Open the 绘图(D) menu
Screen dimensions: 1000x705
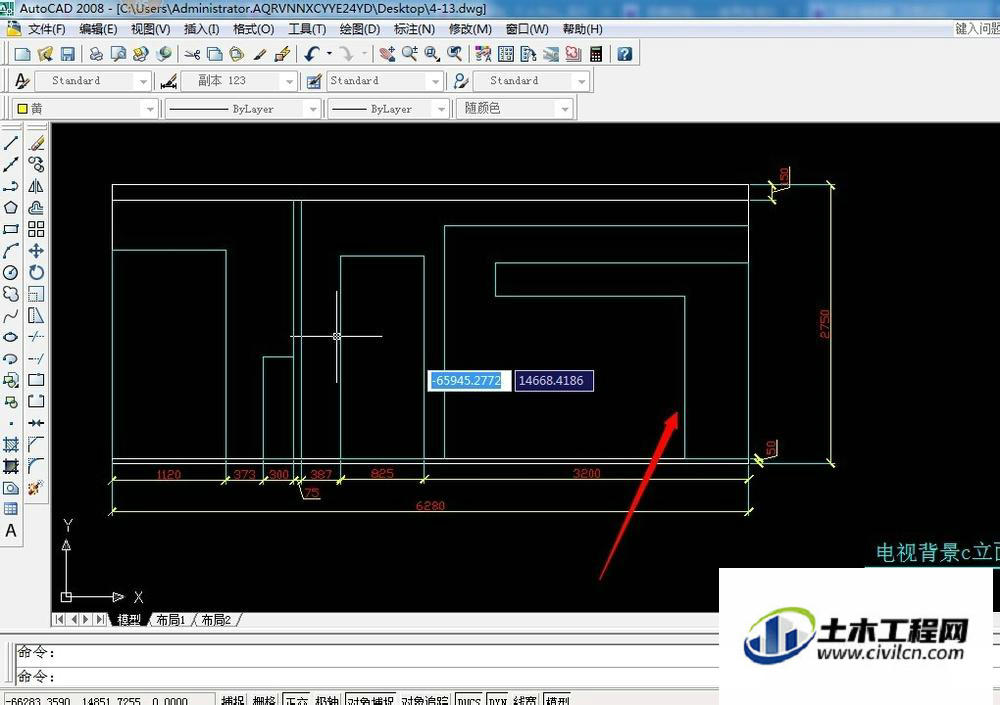[360, 29]
